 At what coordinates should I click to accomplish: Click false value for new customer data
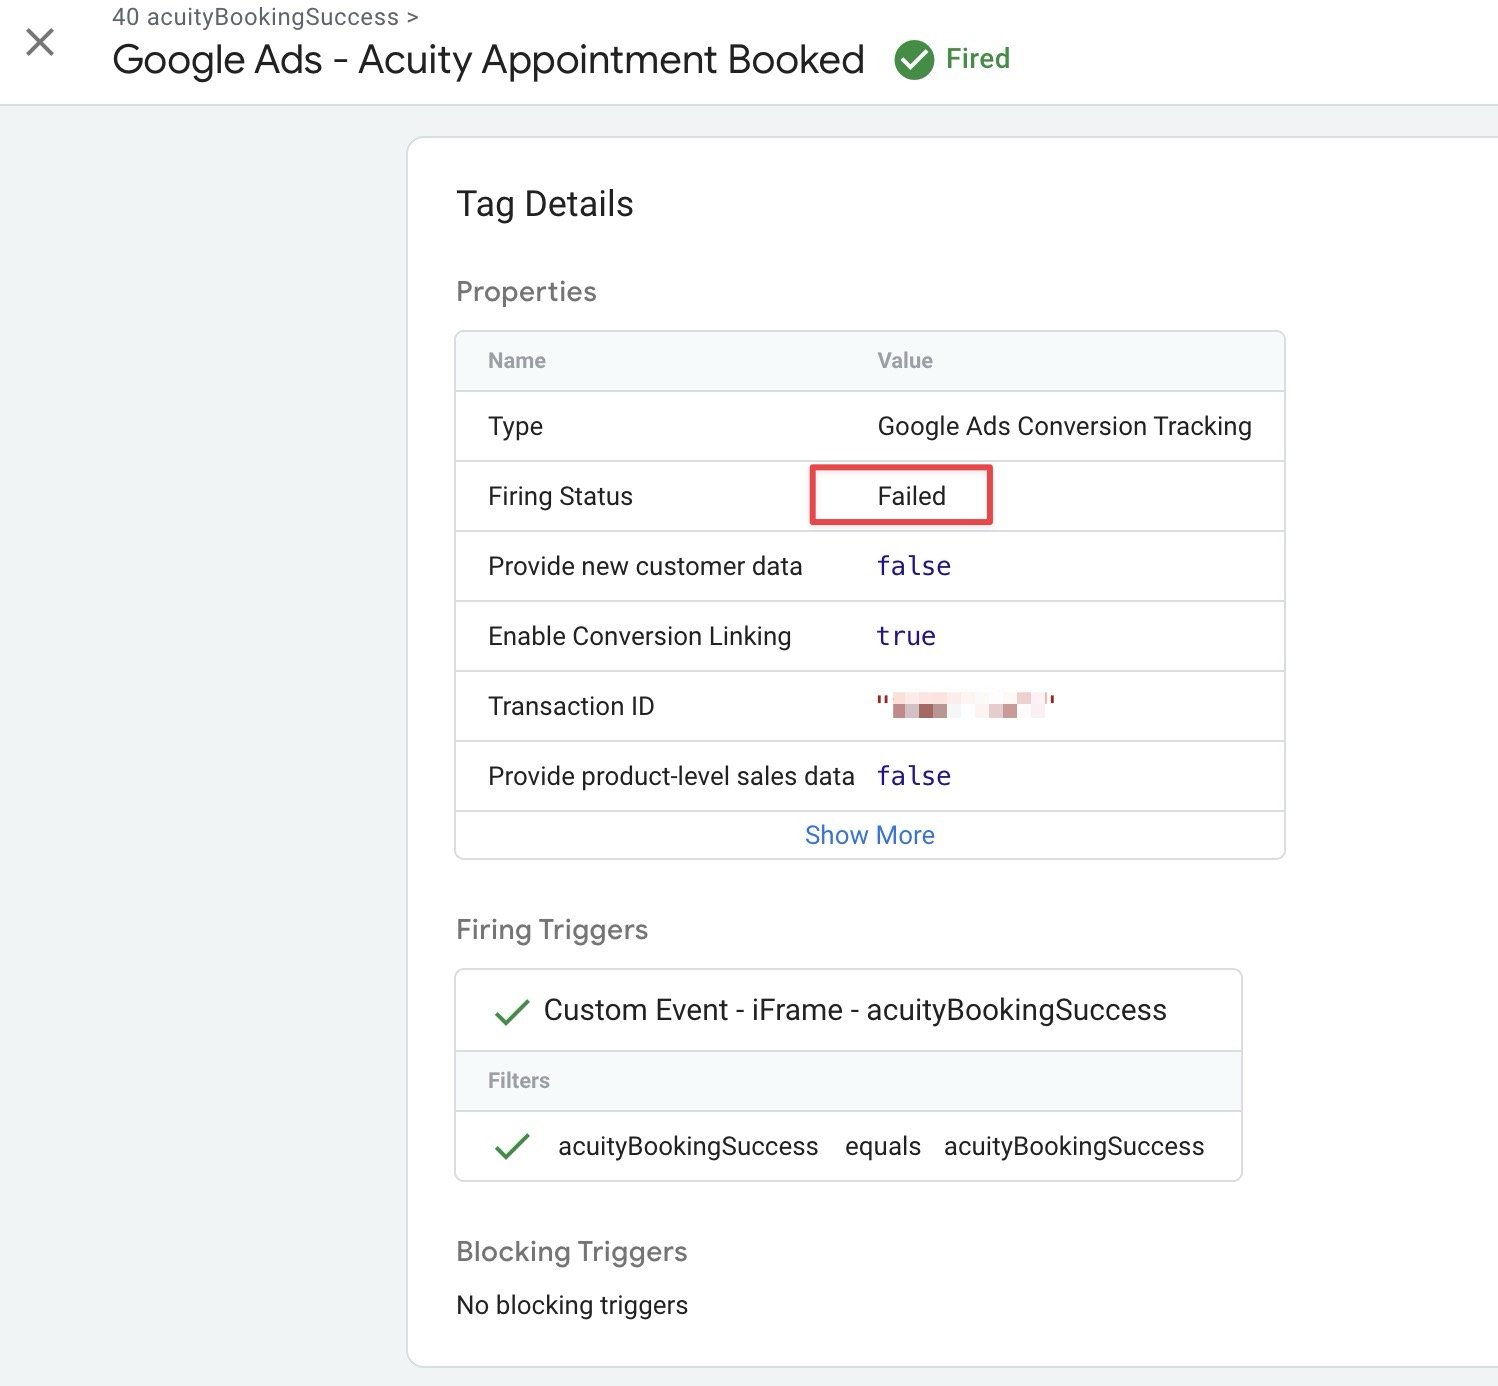pos(913,566)
